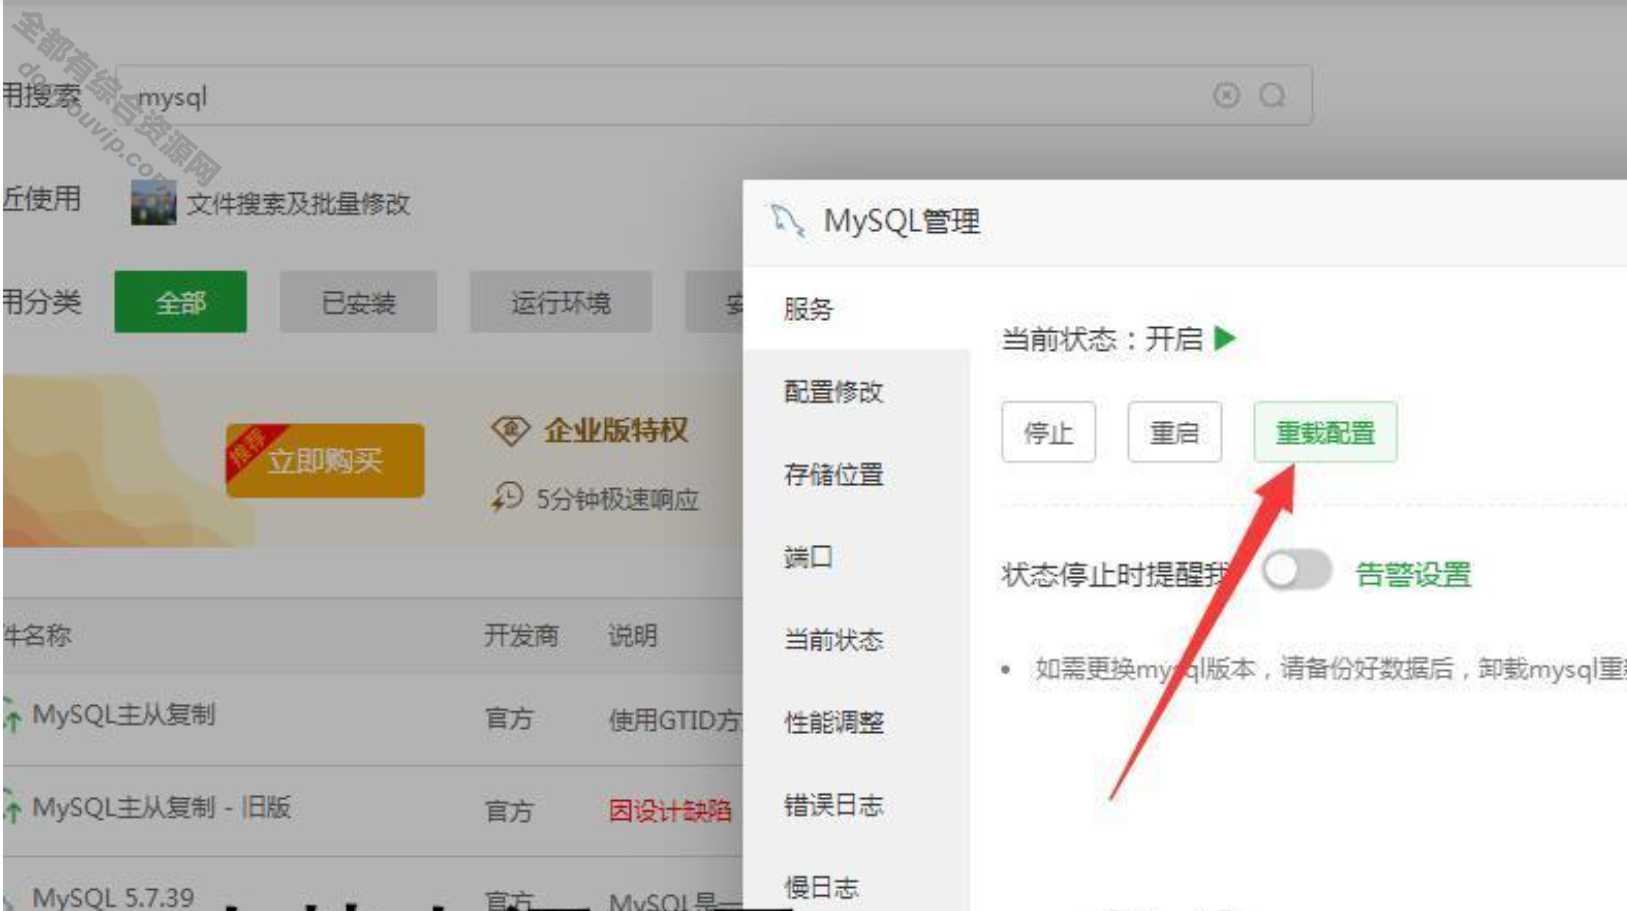Open the 存储位置 tab
This screenshot has width=1627, height=911.
[857, 474]
